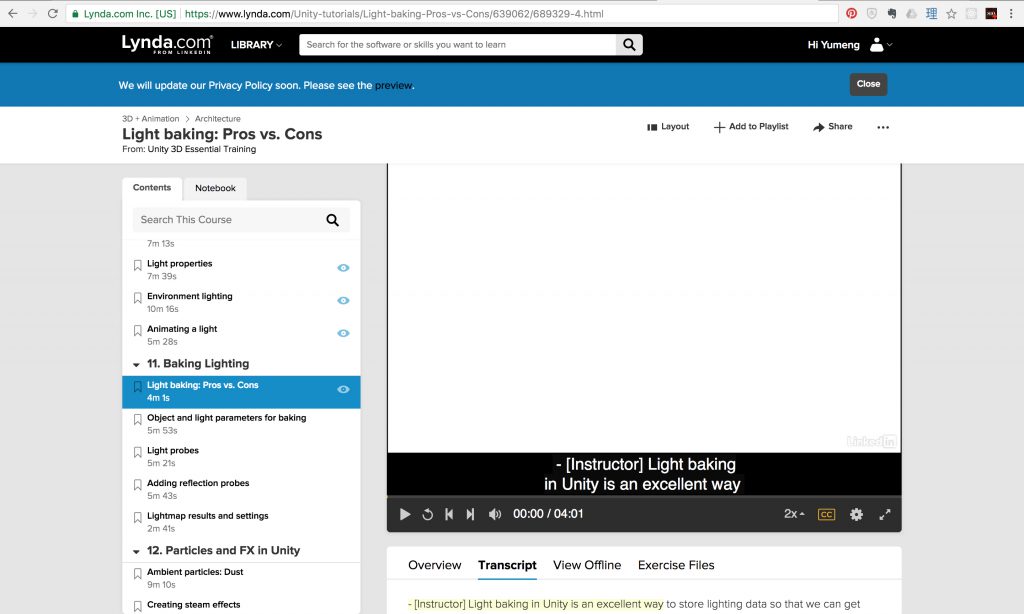Bookmark Environment lighting video
Viewport: 1024px width, 614px height.
[x=137, y=298]
